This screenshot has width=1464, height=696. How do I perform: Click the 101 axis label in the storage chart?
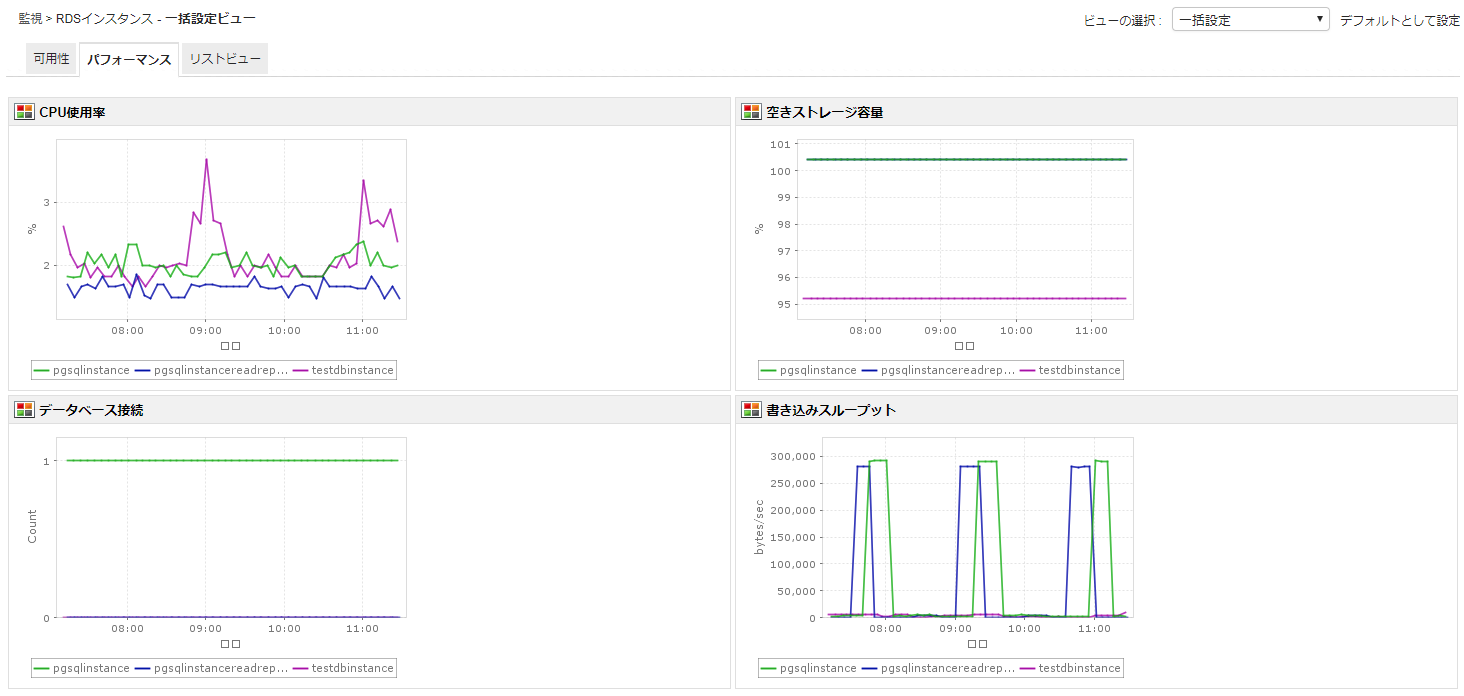point(780,144)
